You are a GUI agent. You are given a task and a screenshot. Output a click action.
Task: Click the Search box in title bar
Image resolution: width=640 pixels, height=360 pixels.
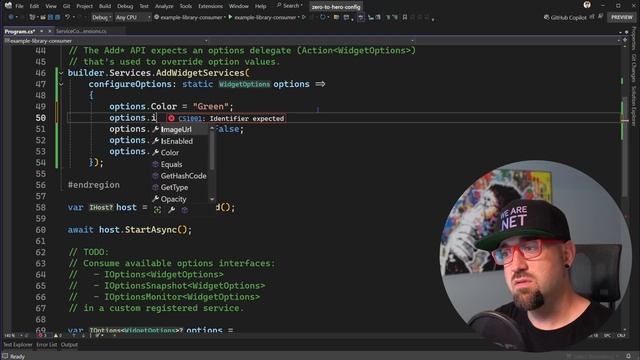(290, 6)
